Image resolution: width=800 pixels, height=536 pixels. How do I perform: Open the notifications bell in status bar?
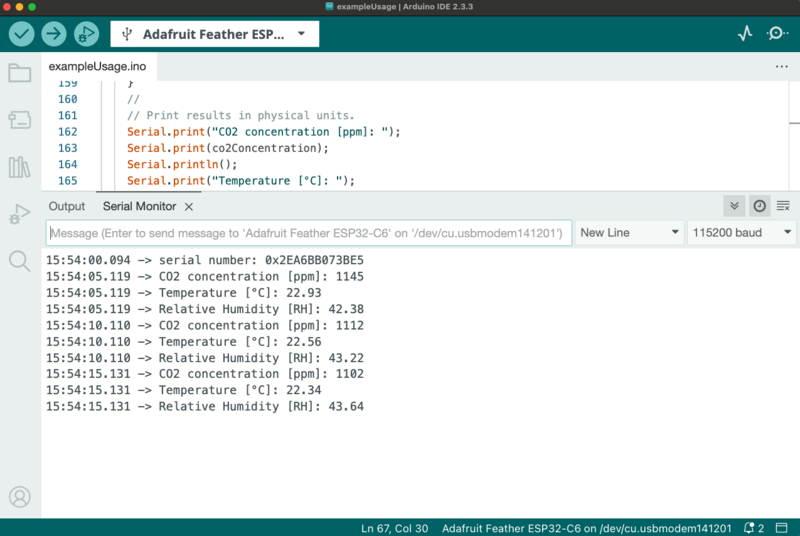click(753, 528)
